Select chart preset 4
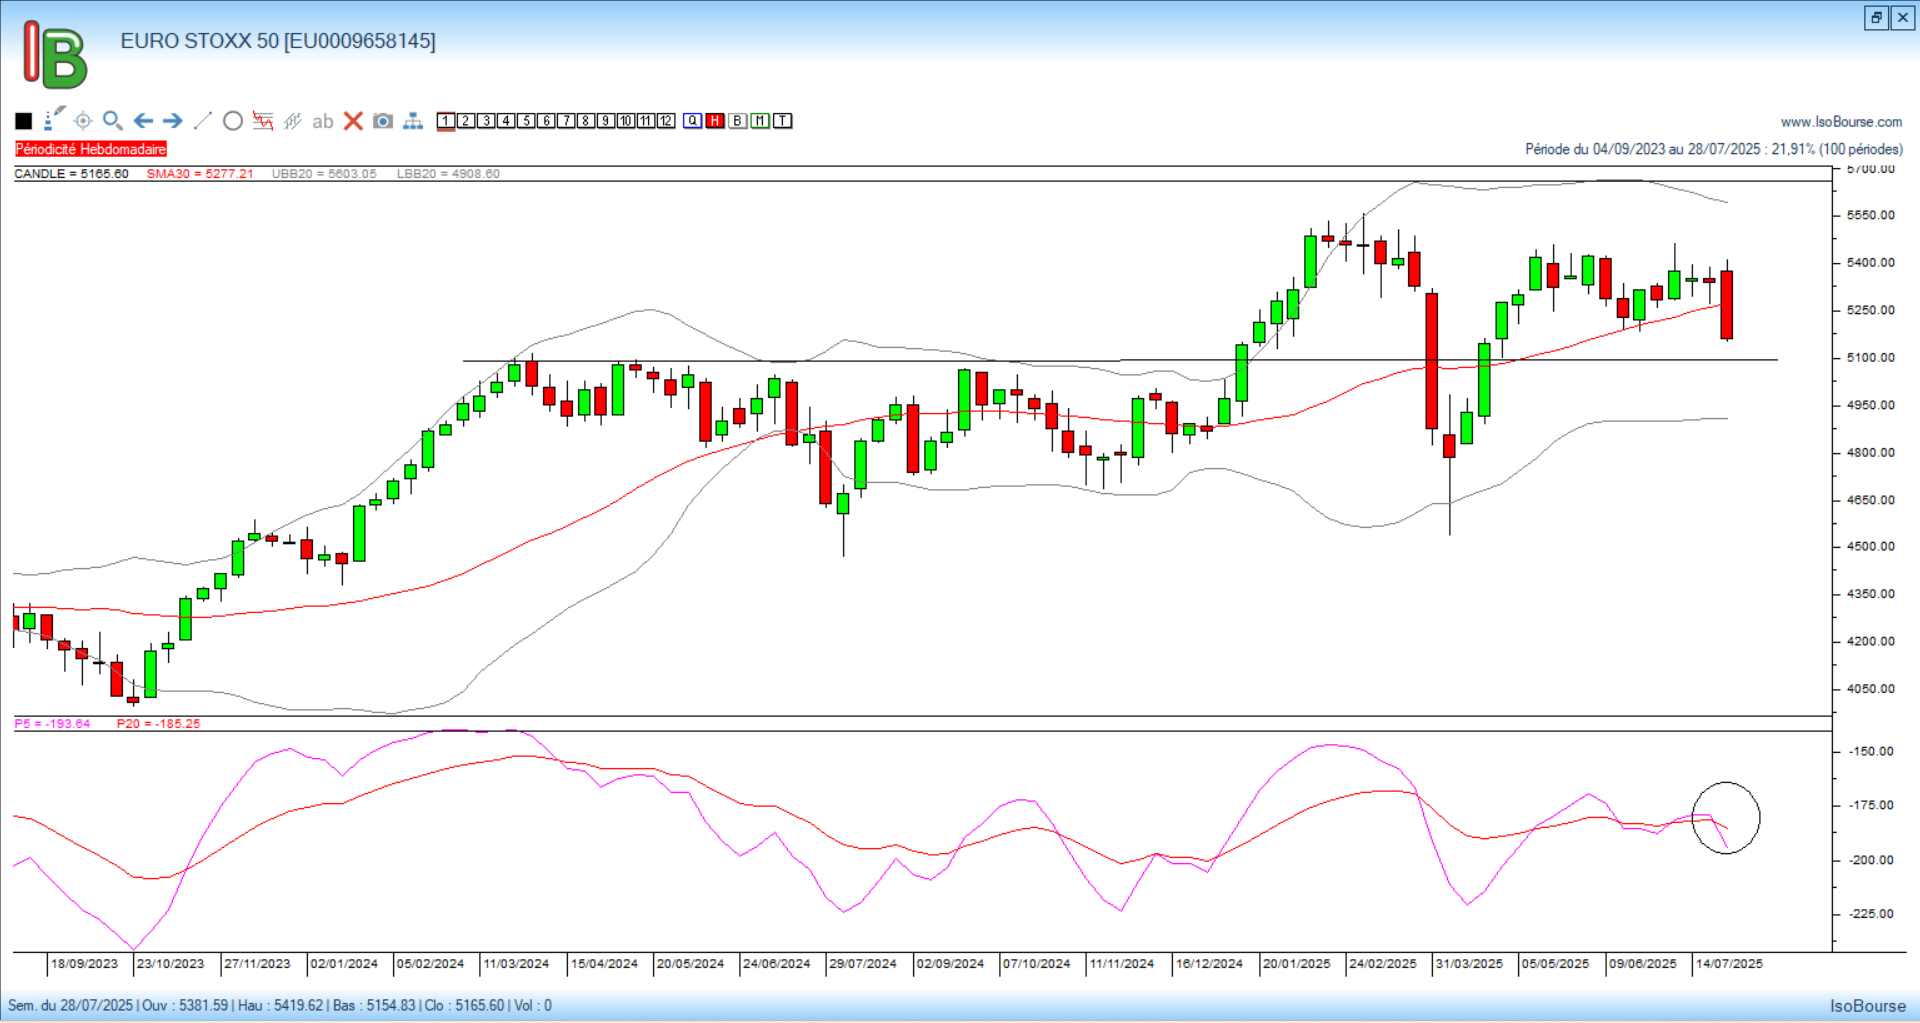This screenshot has height=1023, width=1920. pos(506,121)
